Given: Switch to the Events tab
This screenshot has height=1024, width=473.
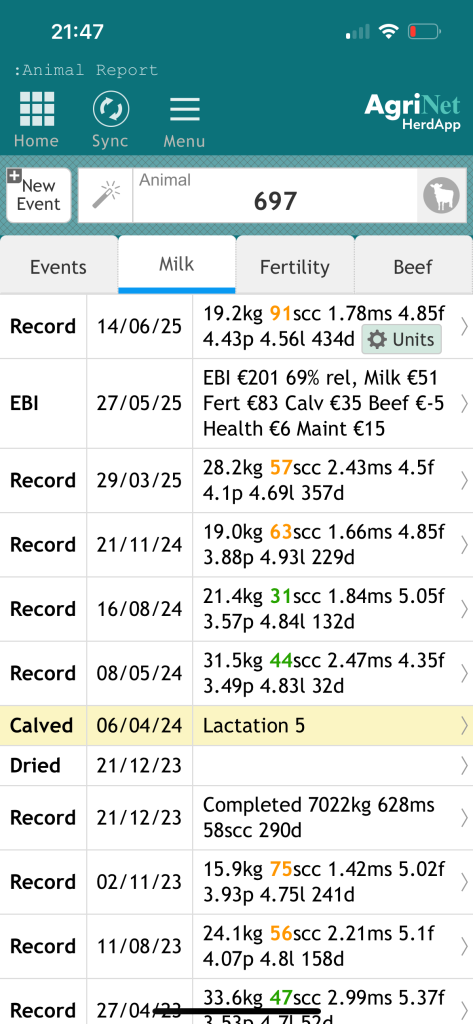Looking at the screenshot, I should click(59, 265).
